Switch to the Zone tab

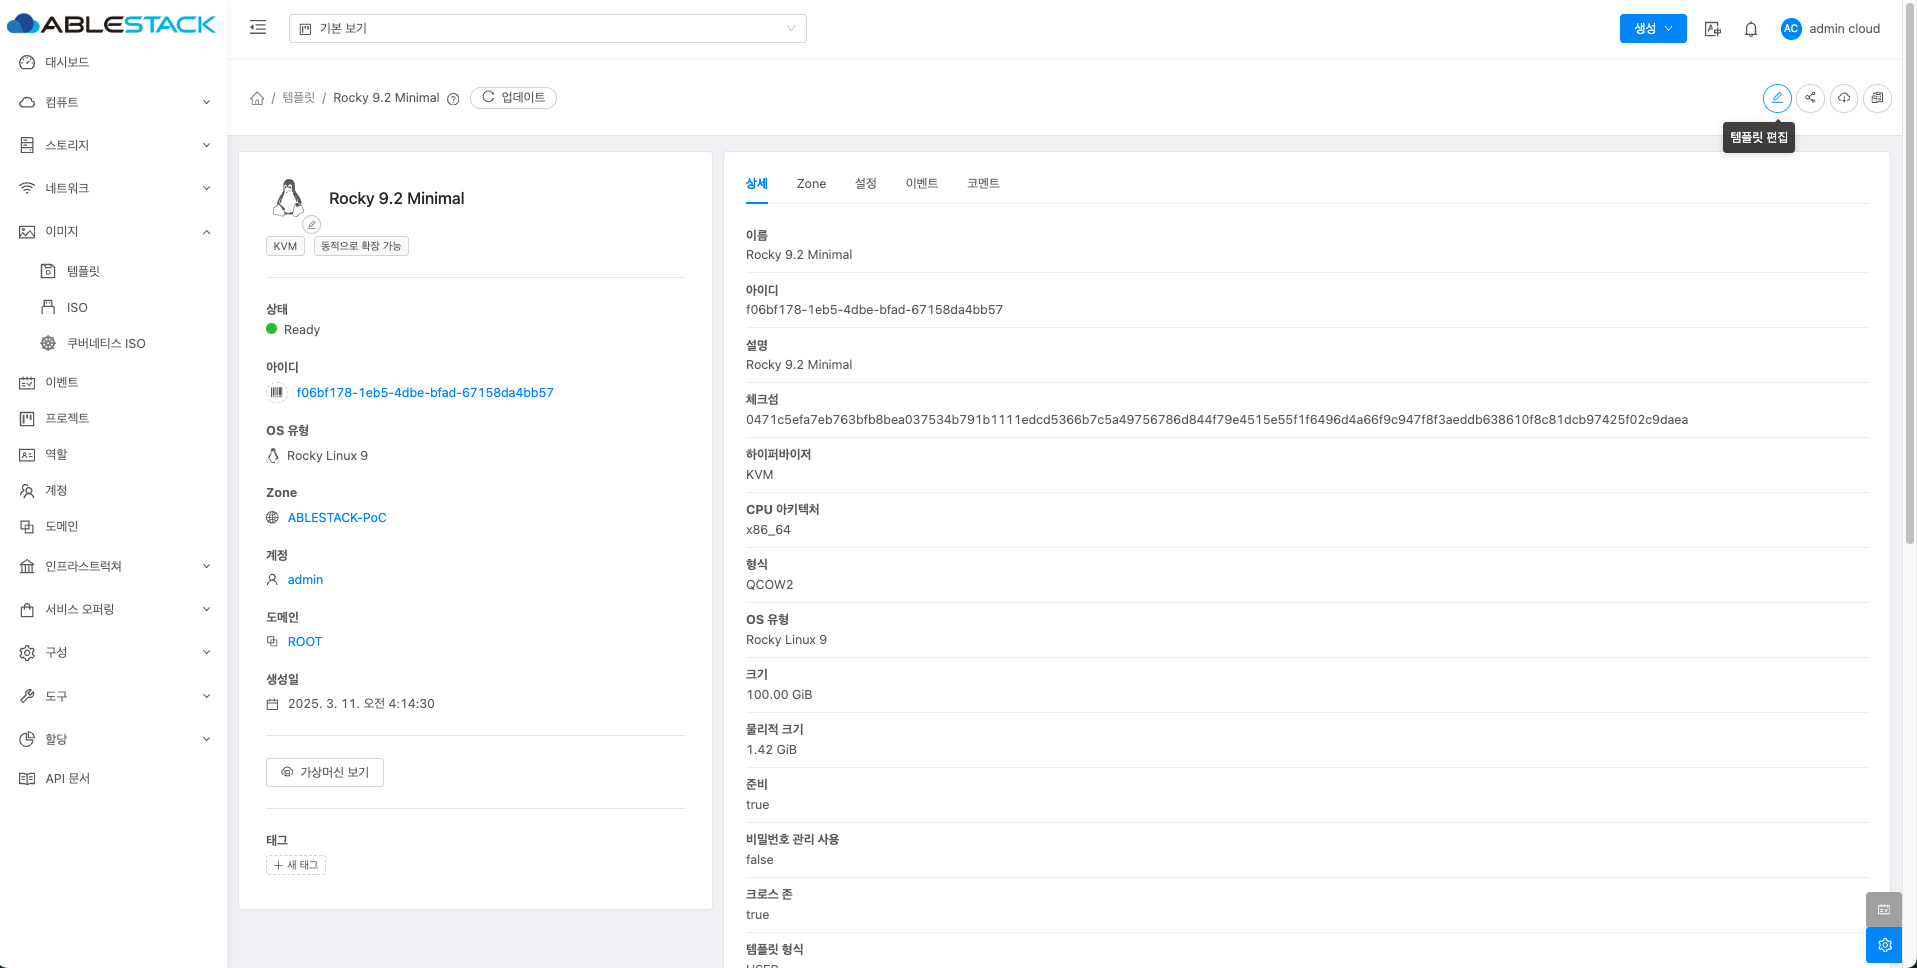pyautogui.click(x=811, y=184)
